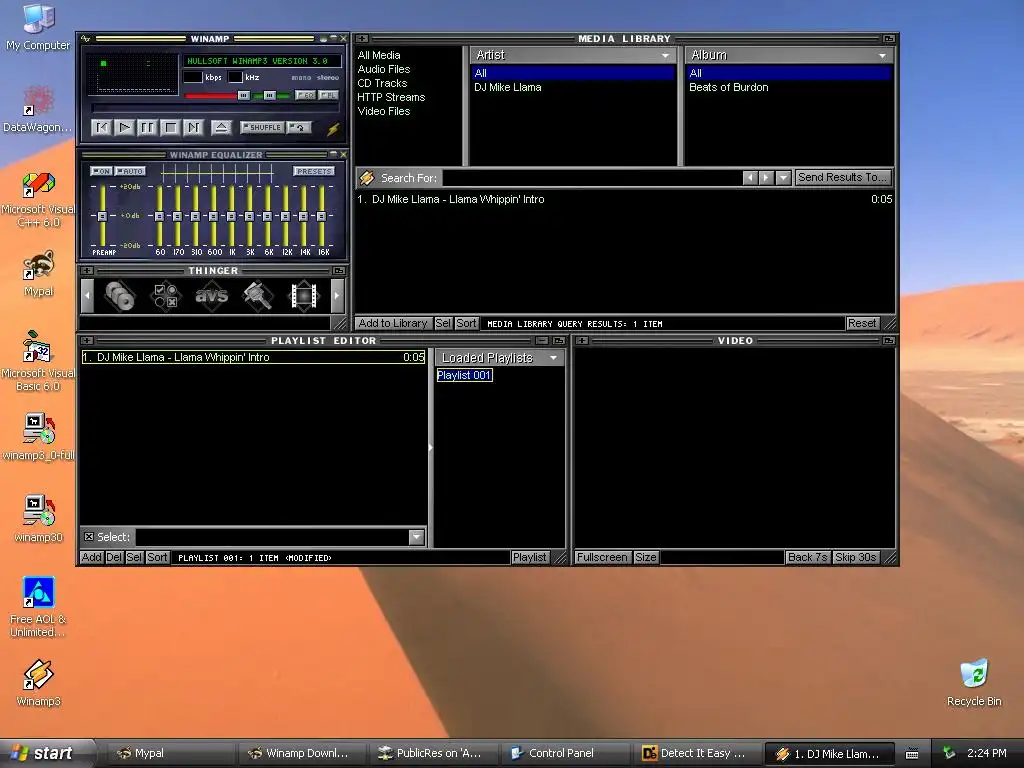Collapse the playlist side pane divider arrow
1024x768 pixels.
click(430, 448)
